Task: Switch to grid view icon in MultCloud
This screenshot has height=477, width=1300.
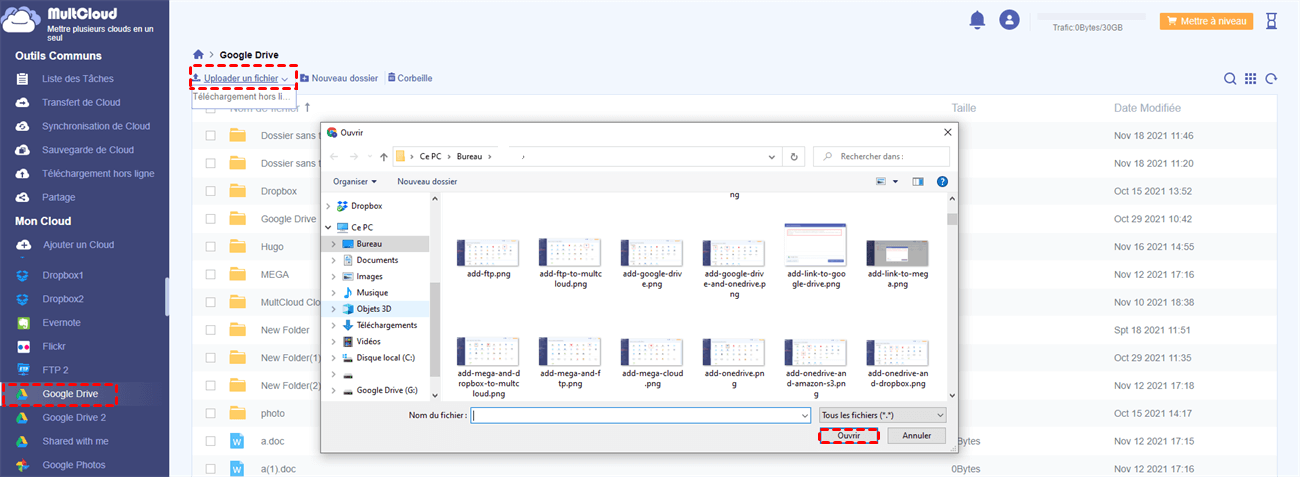Action: pos(1251,79)
